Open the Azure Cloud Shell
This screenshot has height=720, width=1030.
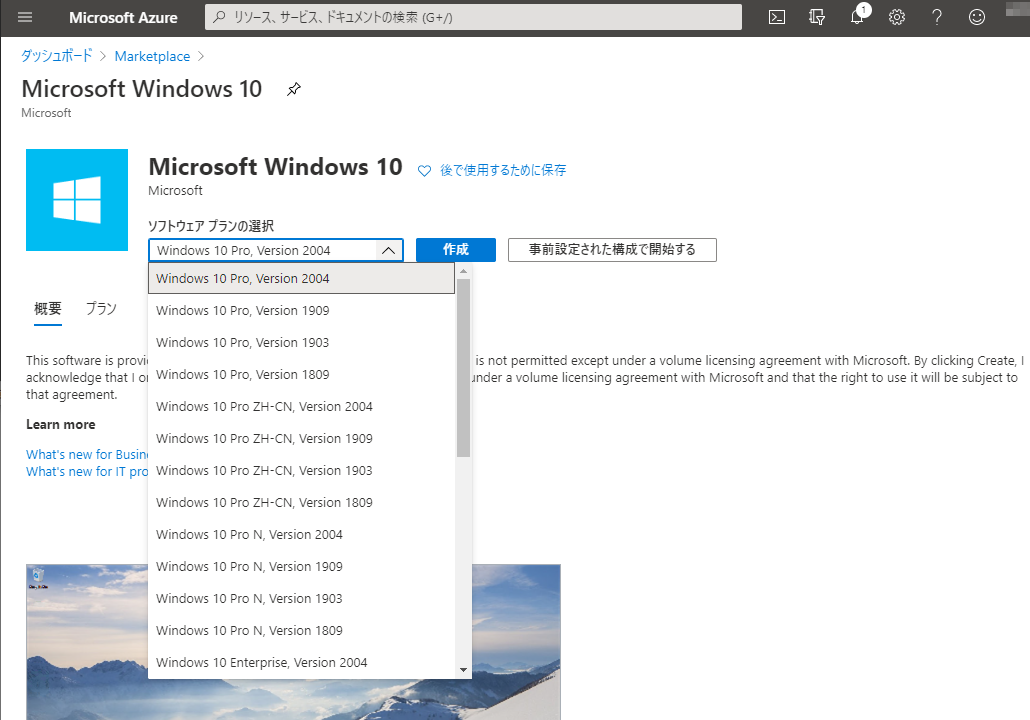[x=776, y=17]
